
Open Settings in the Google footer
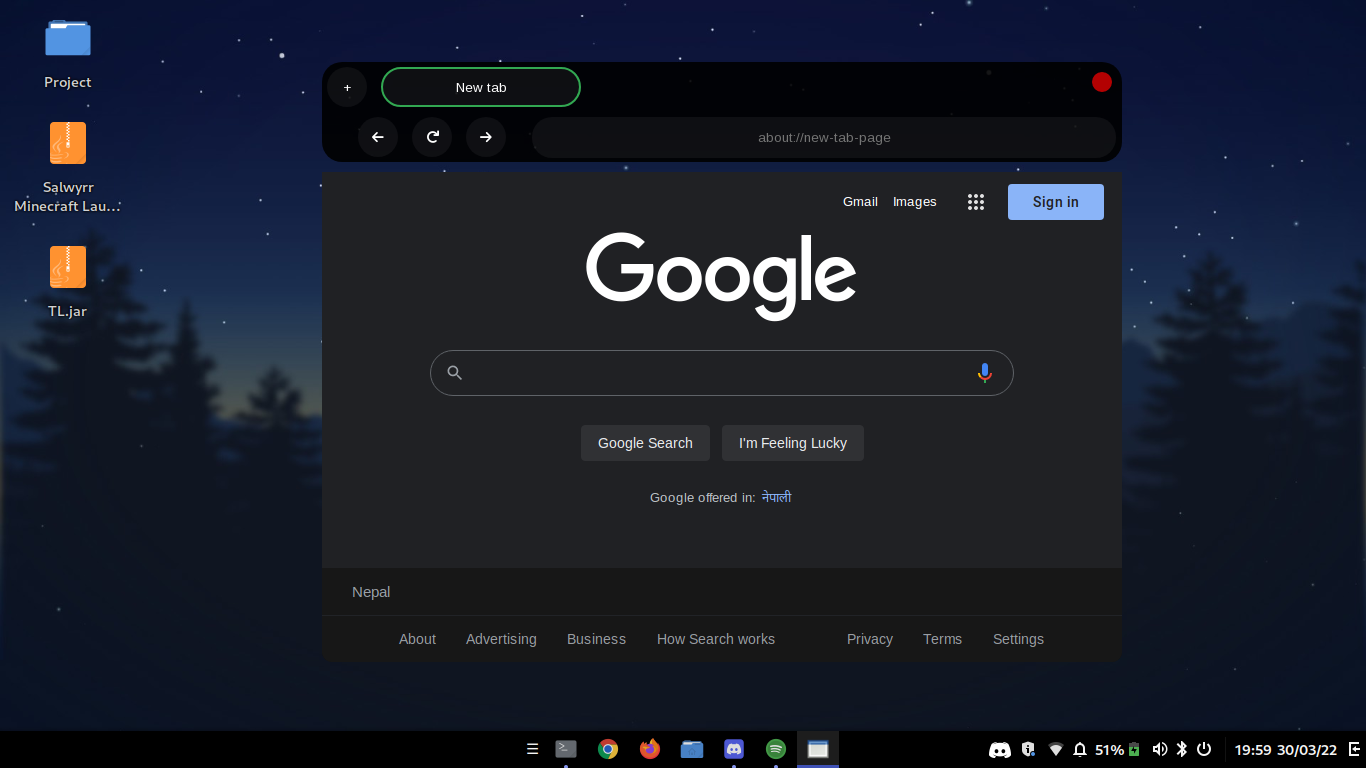(x=1018, y=639)
